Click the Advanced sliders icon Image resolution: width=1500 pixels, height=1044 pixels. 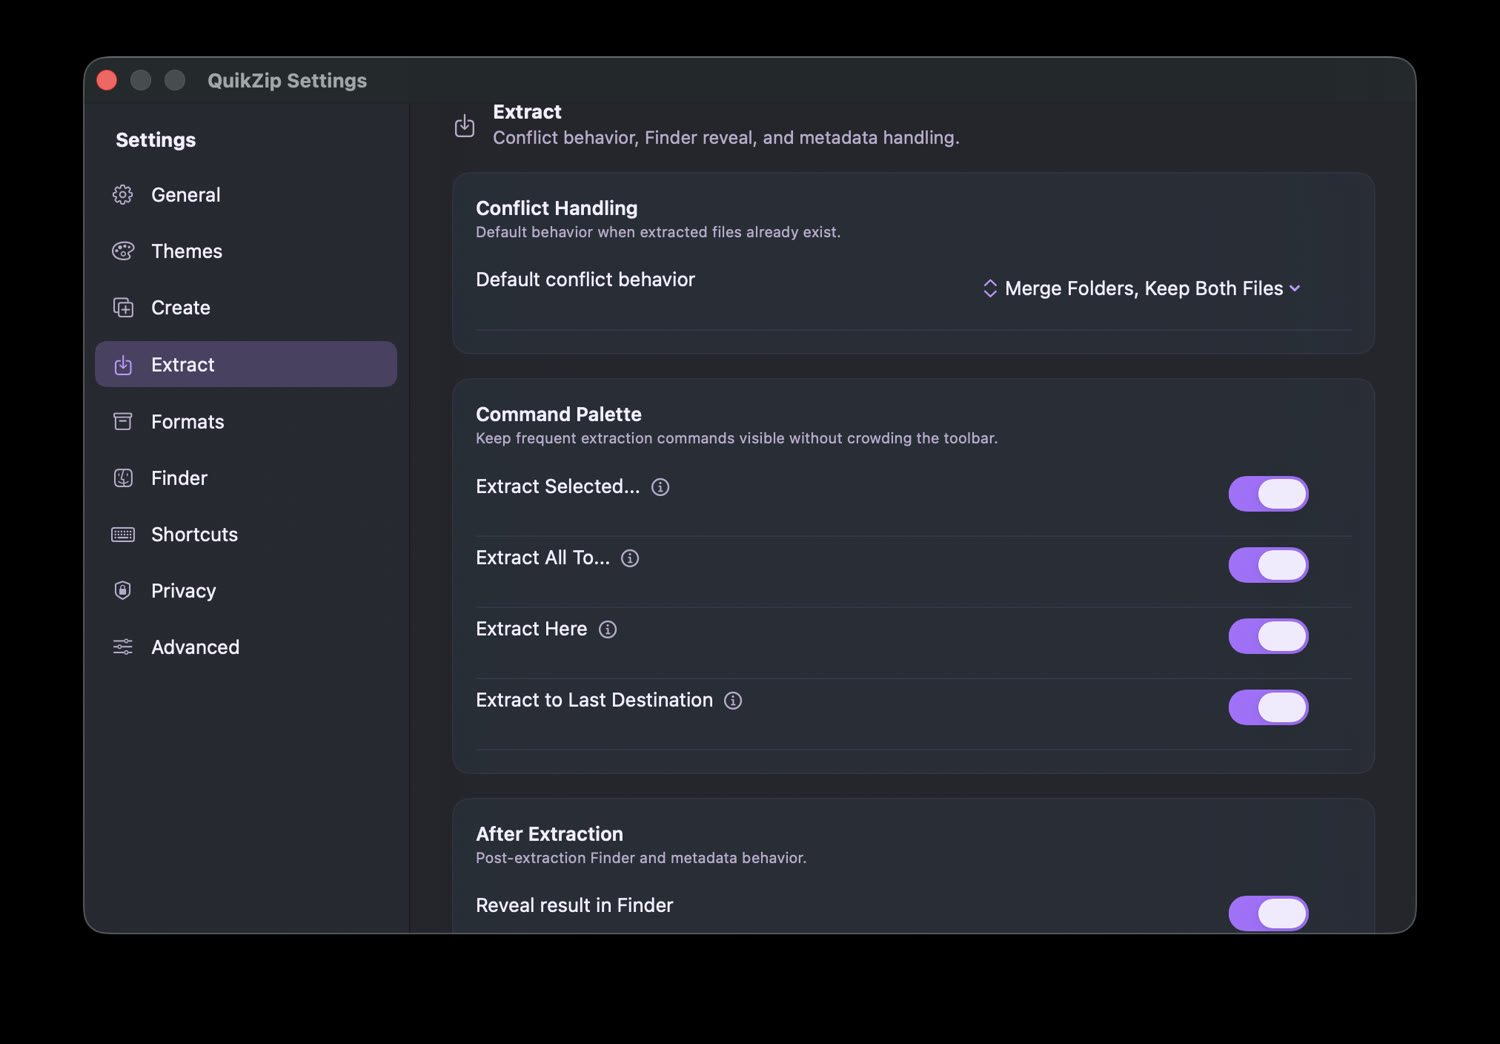[123, 647]
